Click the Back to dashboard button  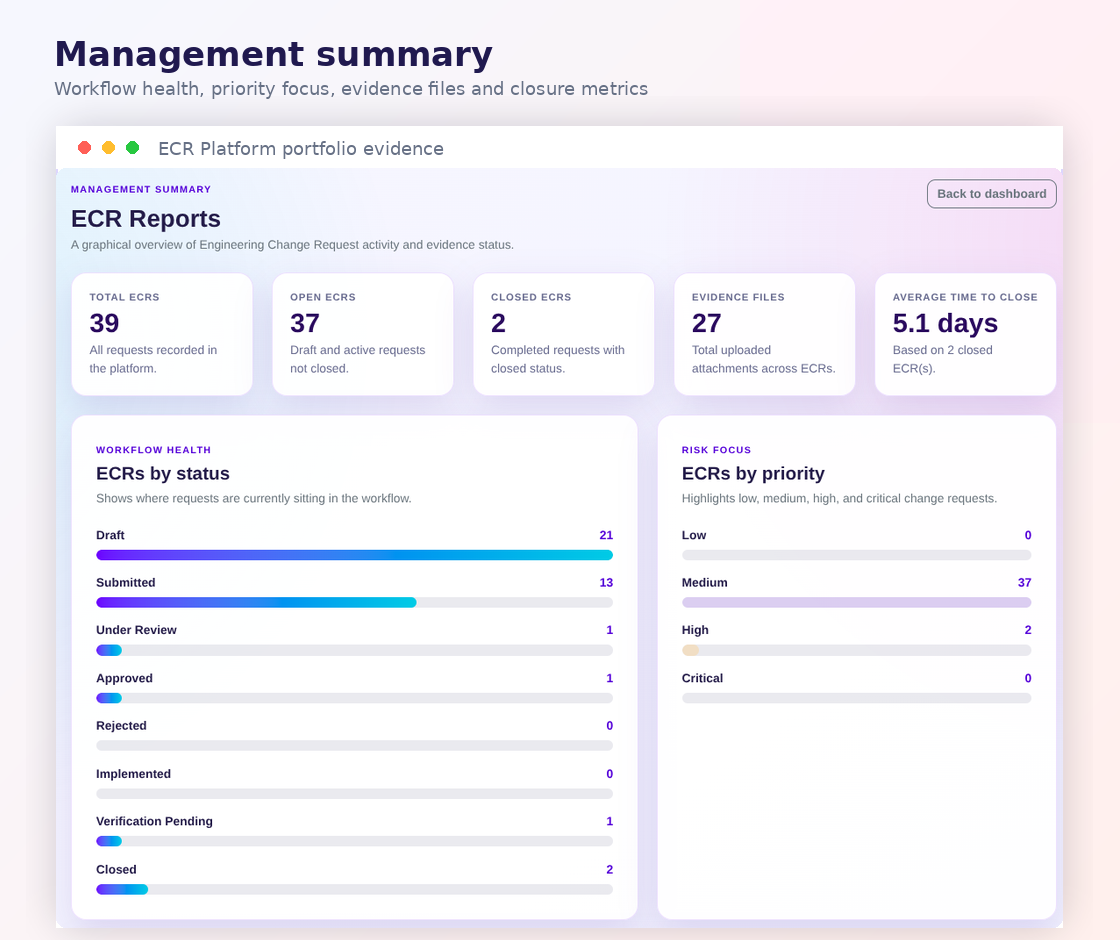coord(991,194)
